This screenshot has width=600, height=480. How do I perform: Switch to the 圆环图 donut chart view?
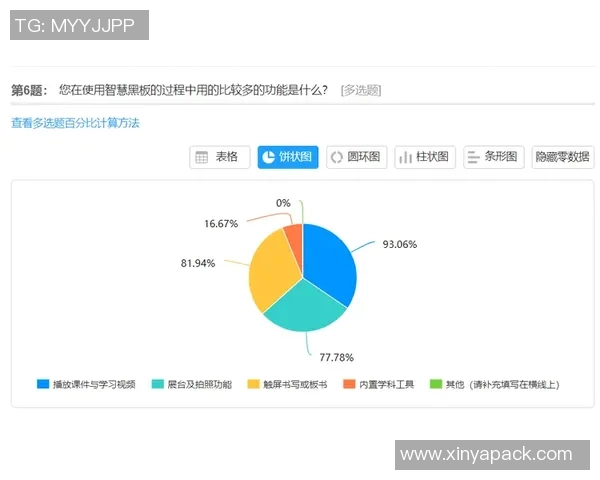pyautogui.click(x=357, y=157)
